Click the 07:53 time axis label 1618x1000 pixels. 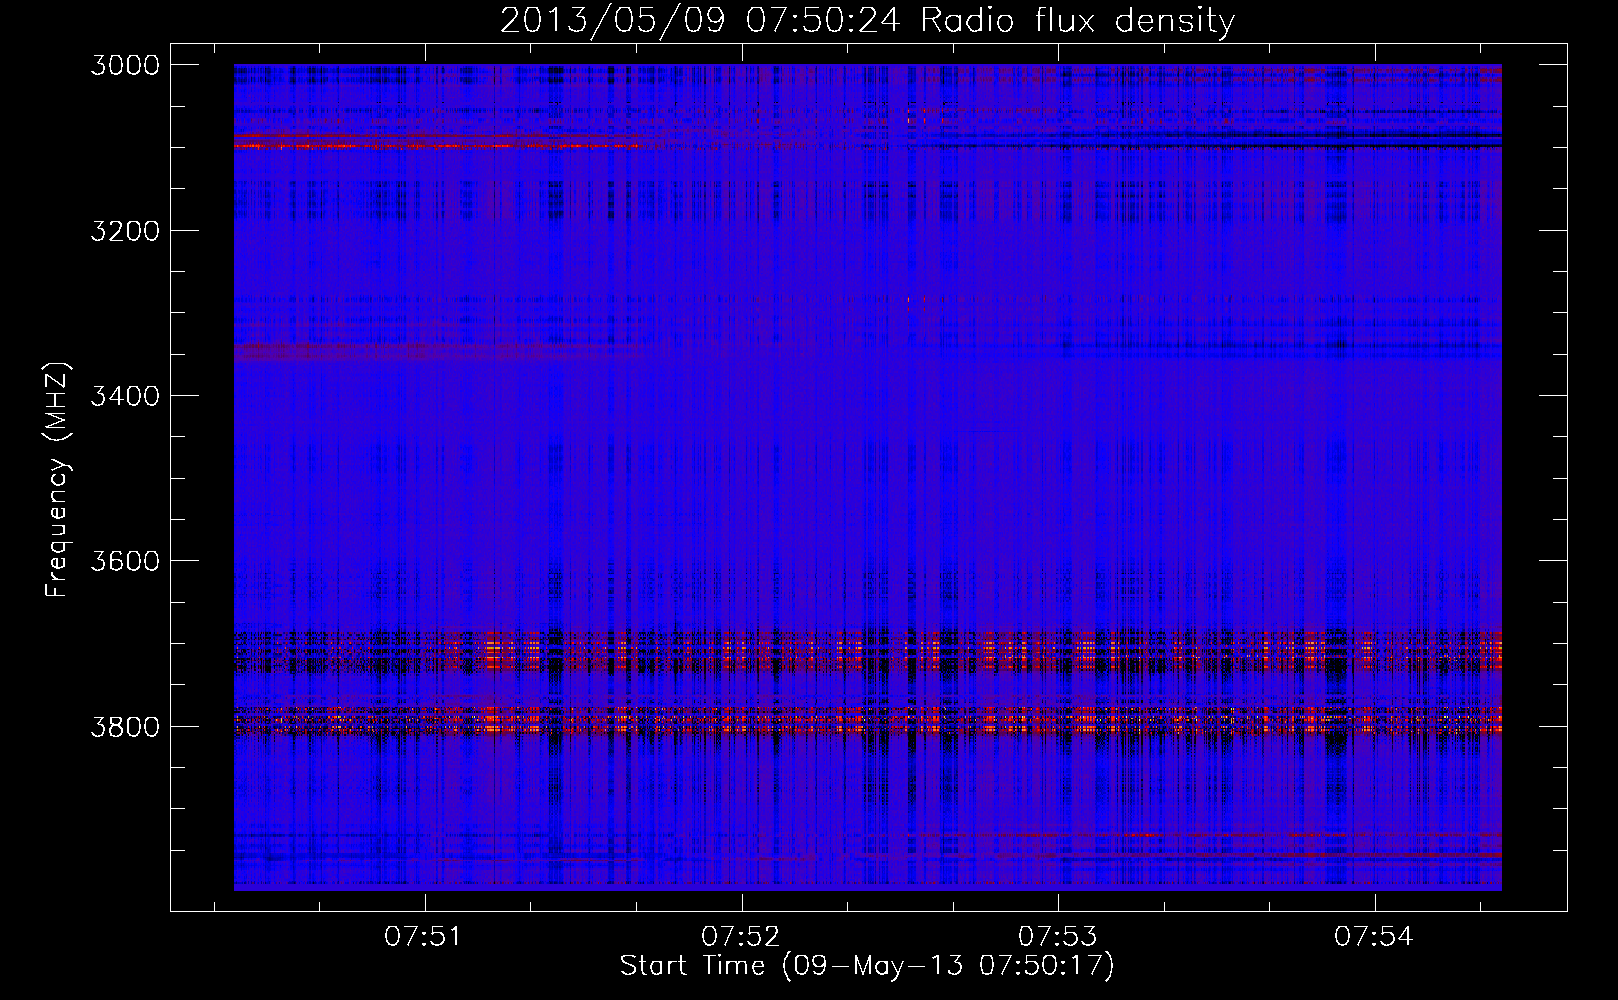pos(1058,937)
